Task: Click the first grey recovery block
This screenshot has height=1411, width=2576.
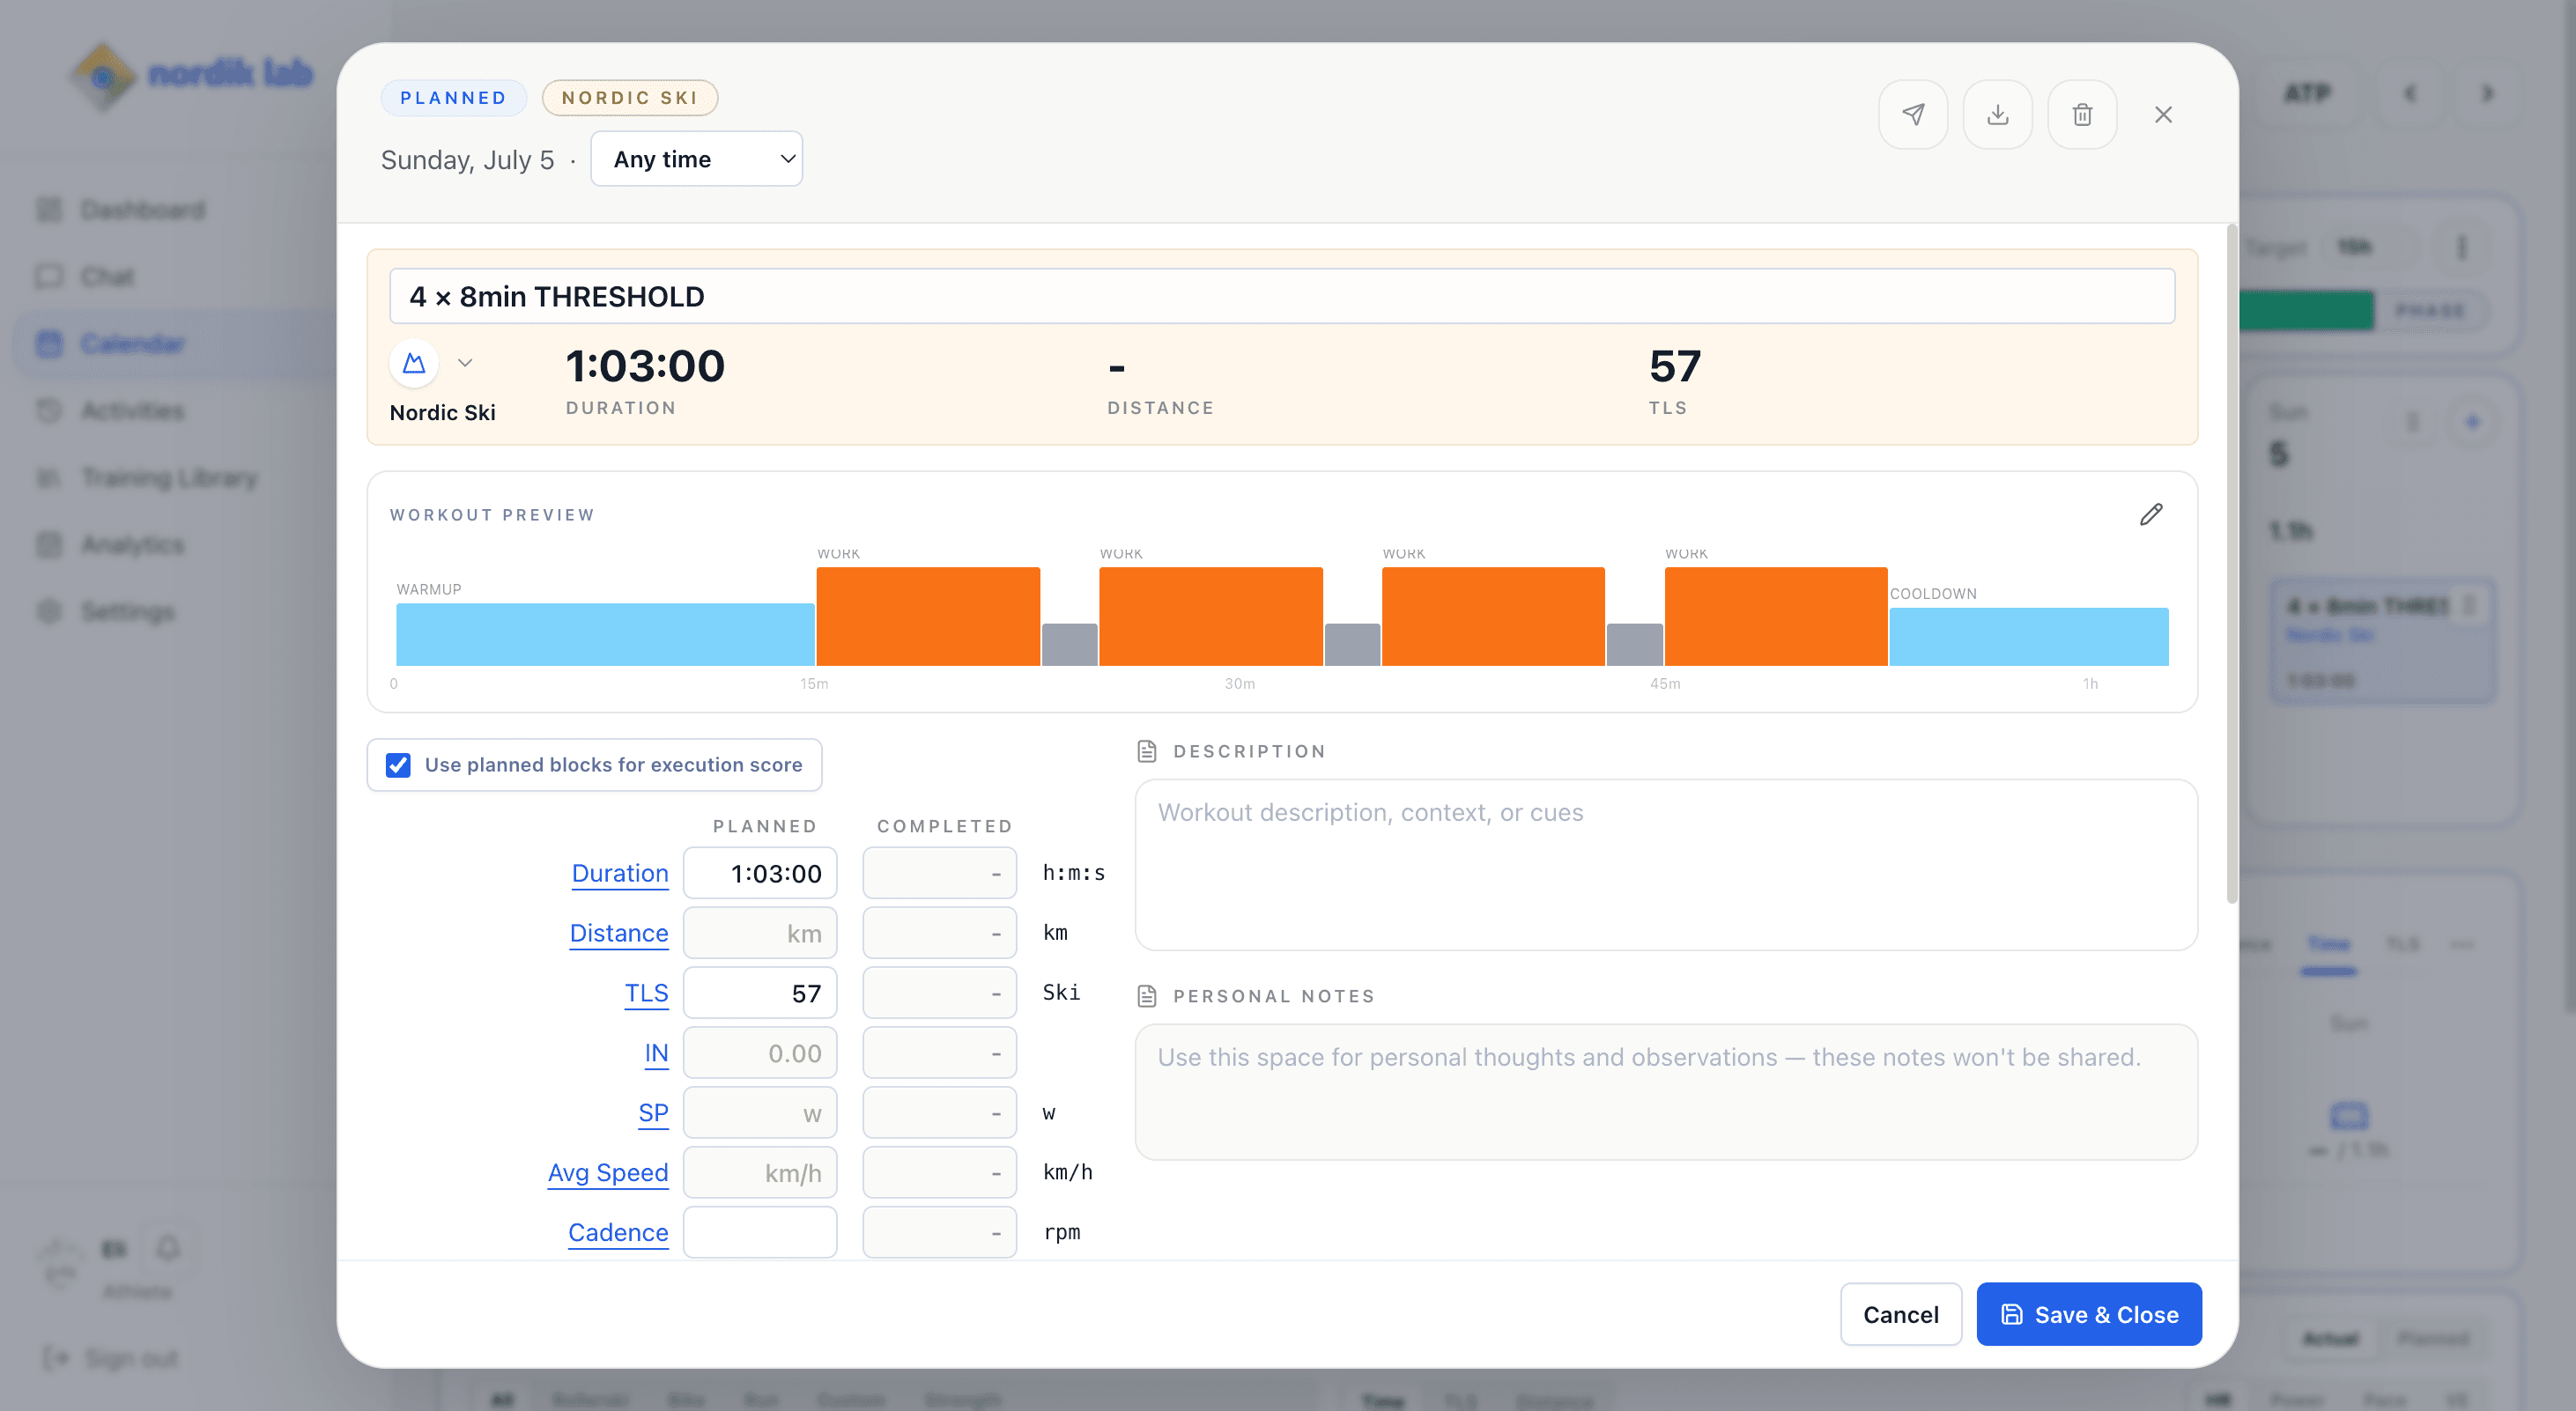Action: click(1070, 645)
